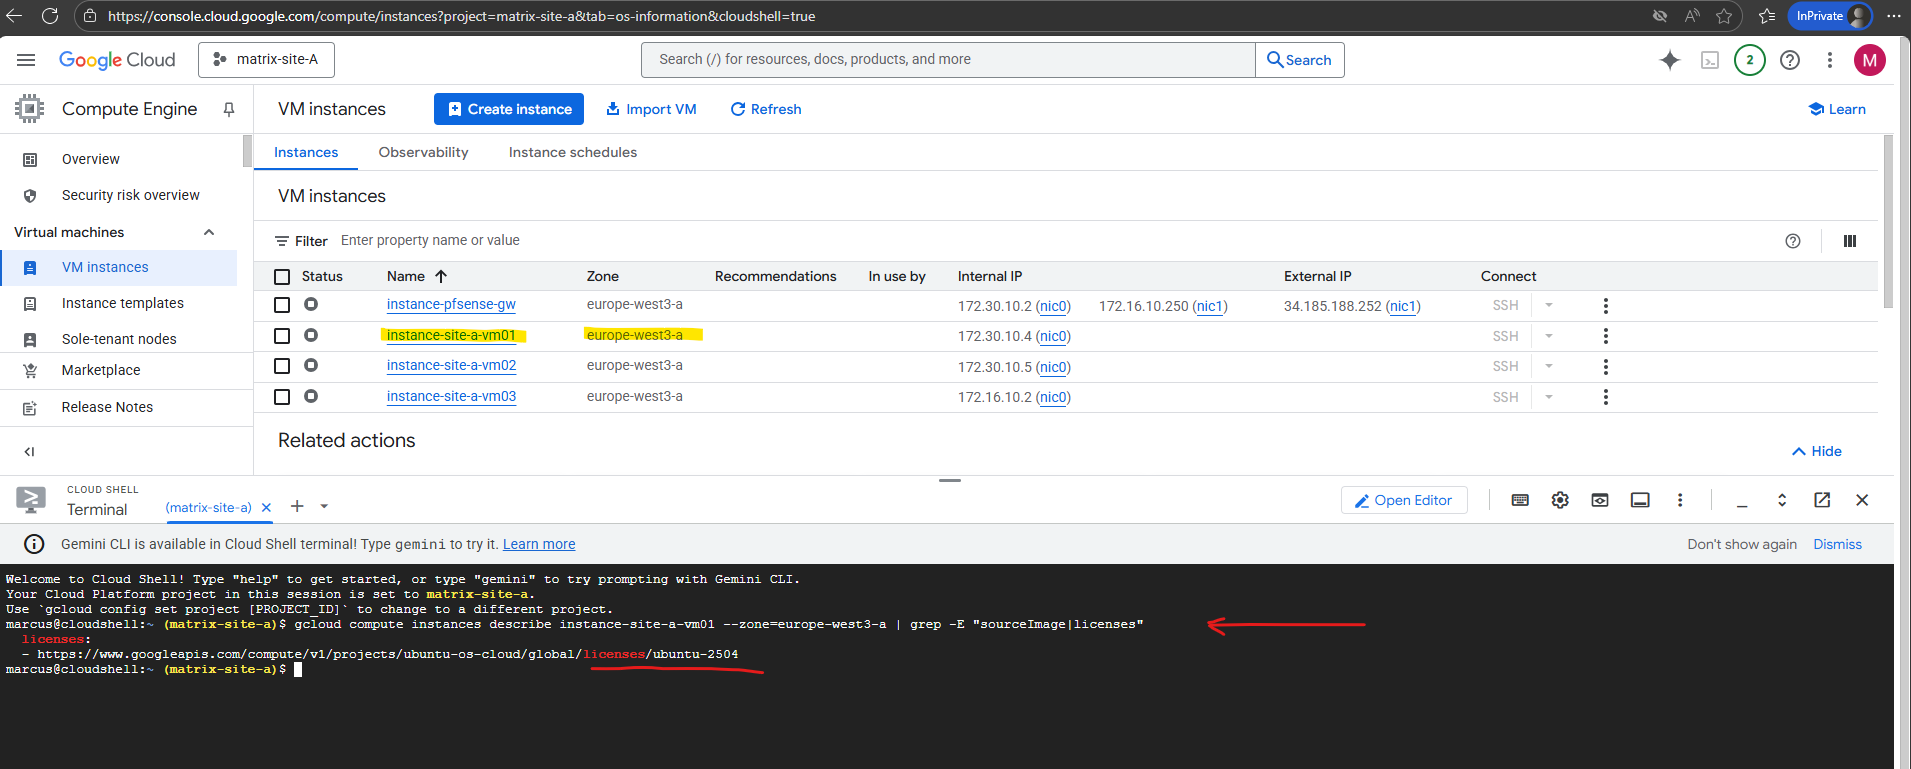Open the main navigation hamburger menu

(26, 60)
